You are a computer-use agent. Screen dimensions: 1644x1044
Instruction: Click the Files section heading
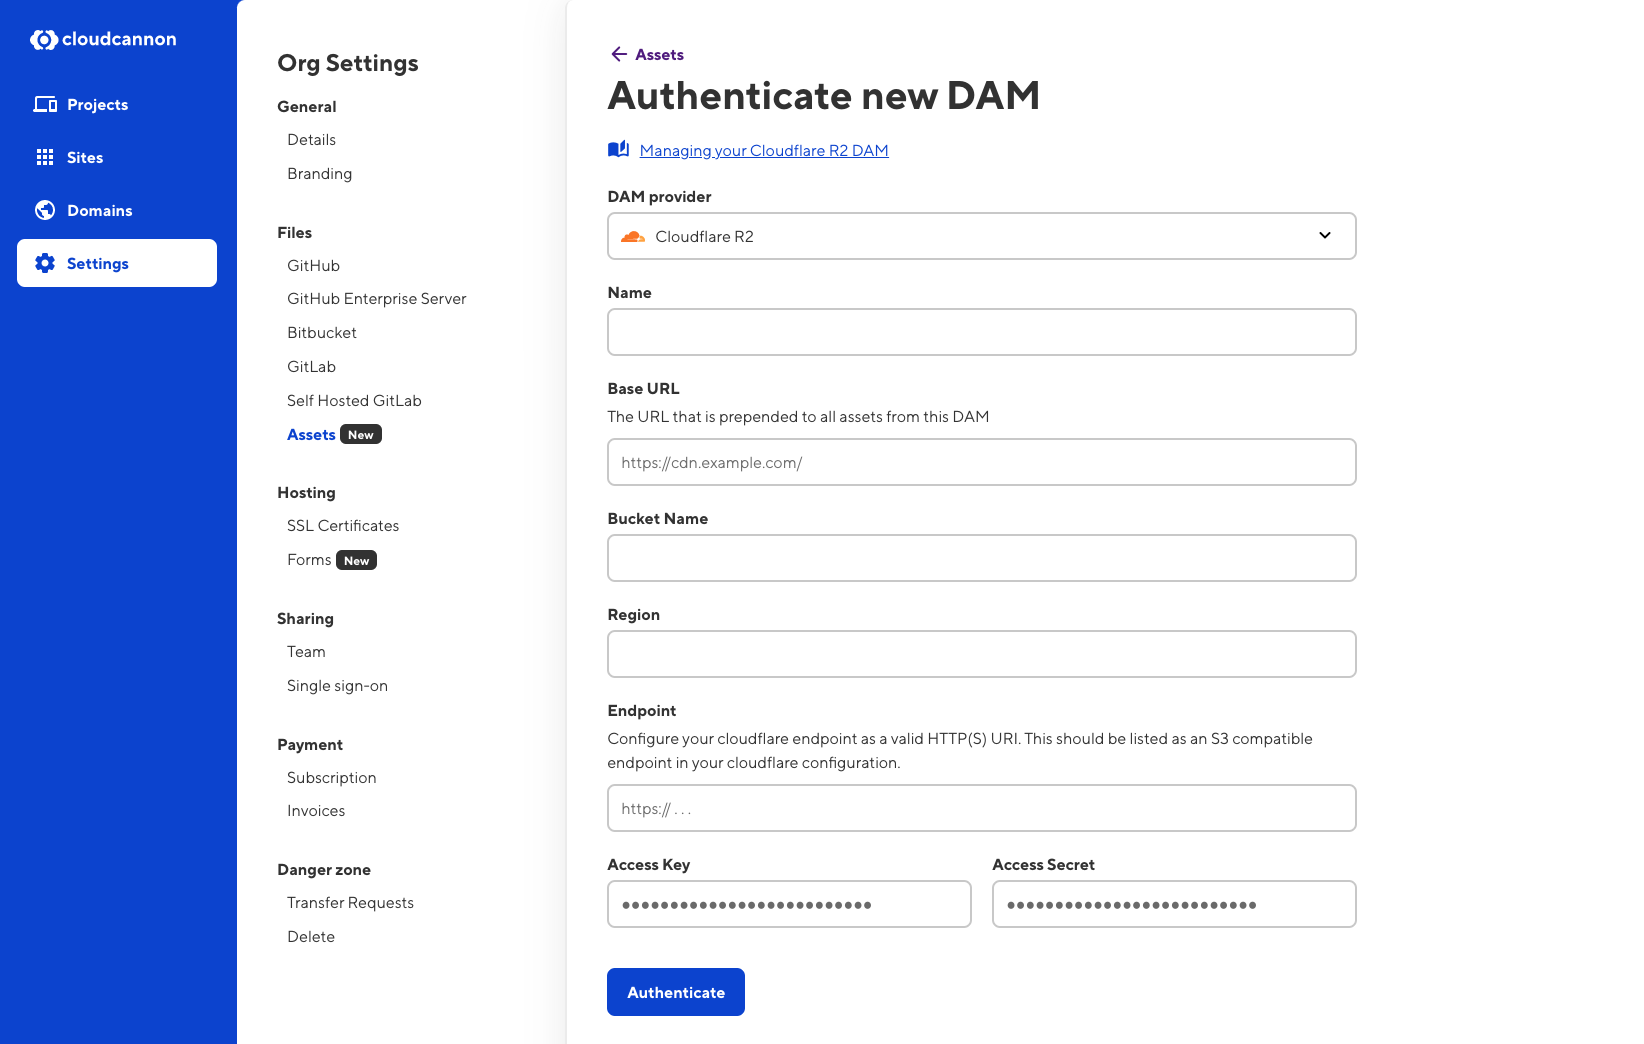[294, 233]
